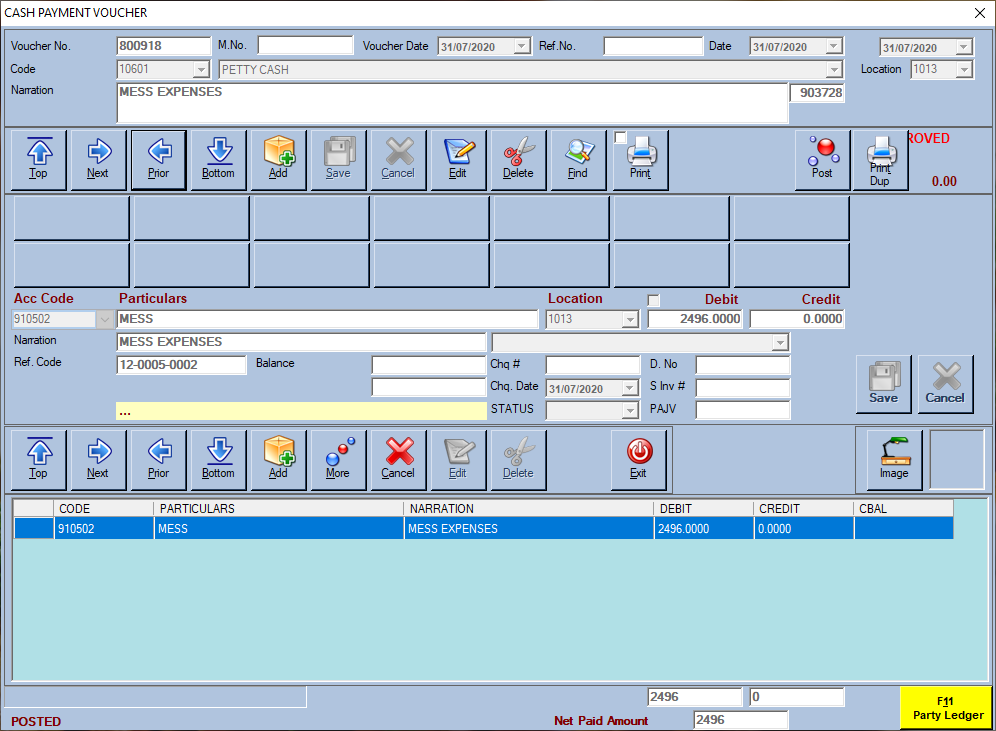Viewport: 996px width, 731px height.
Task: Save the entry line with diskette icon
Action: click(x=884, y=384)
